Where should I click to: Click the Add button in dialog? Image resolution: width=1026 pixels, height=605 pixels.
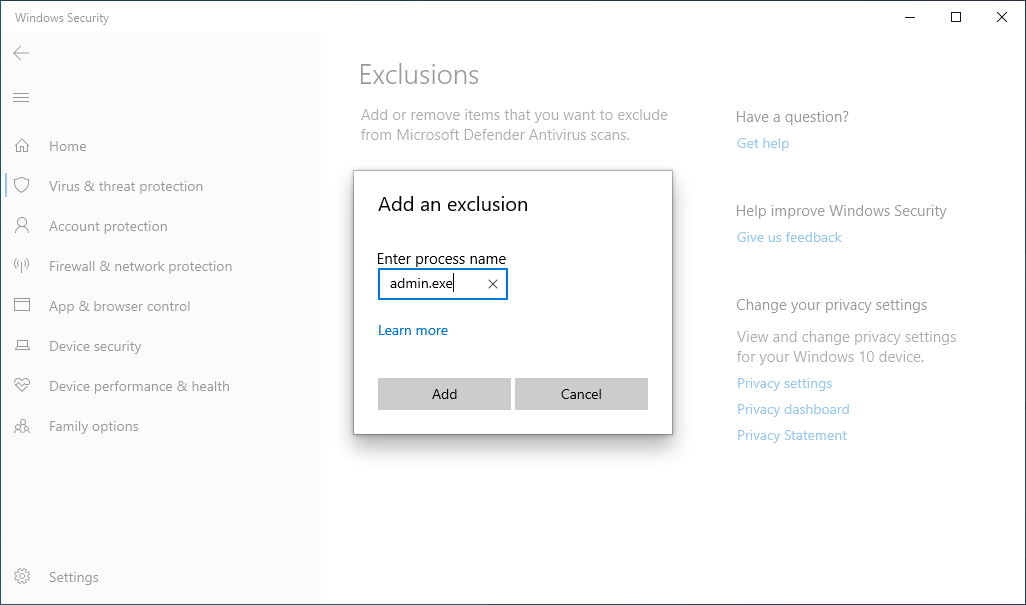point(444,394)
